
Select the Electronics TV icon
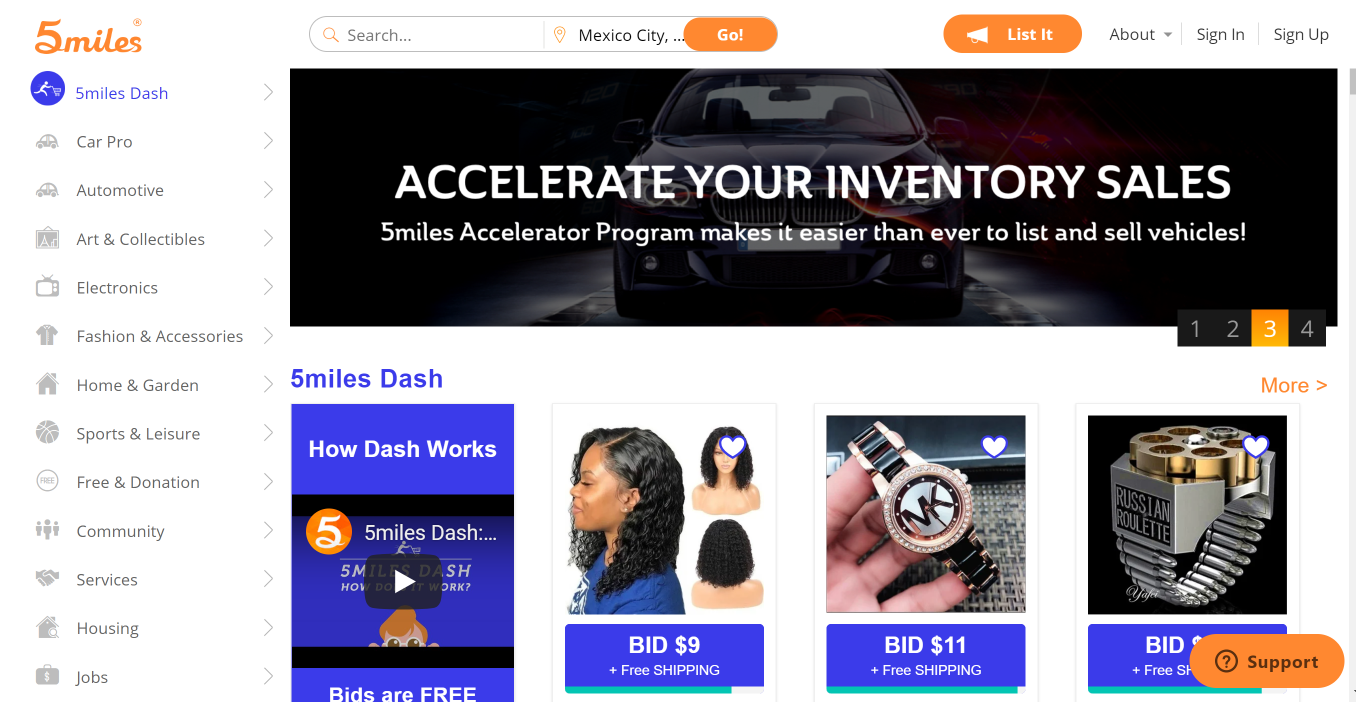[x=47, y=288]
